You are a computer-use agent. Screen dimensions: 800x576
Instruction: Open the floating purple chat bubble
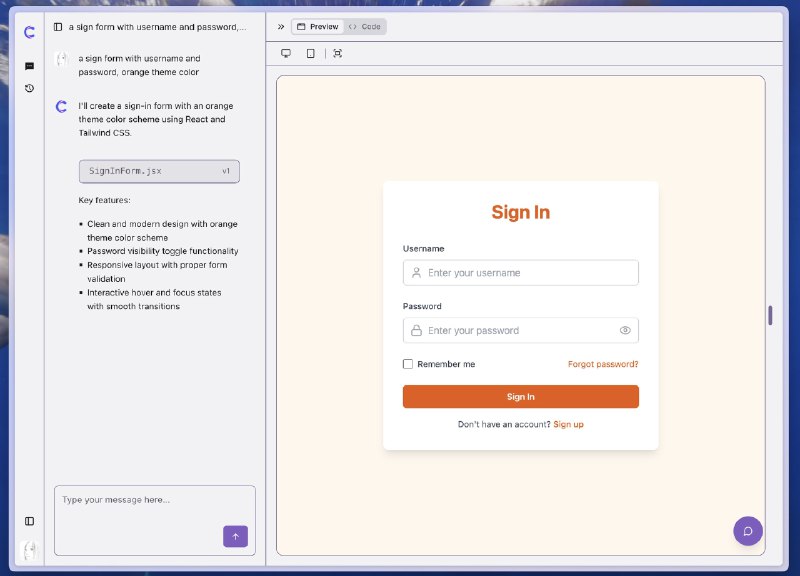[748, 531]
